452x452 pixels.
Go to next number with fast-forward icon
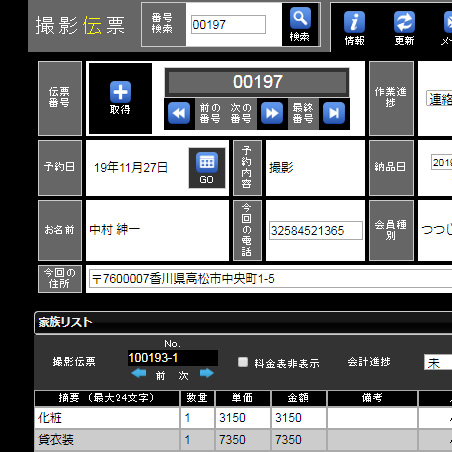click(x=272, y=113)
